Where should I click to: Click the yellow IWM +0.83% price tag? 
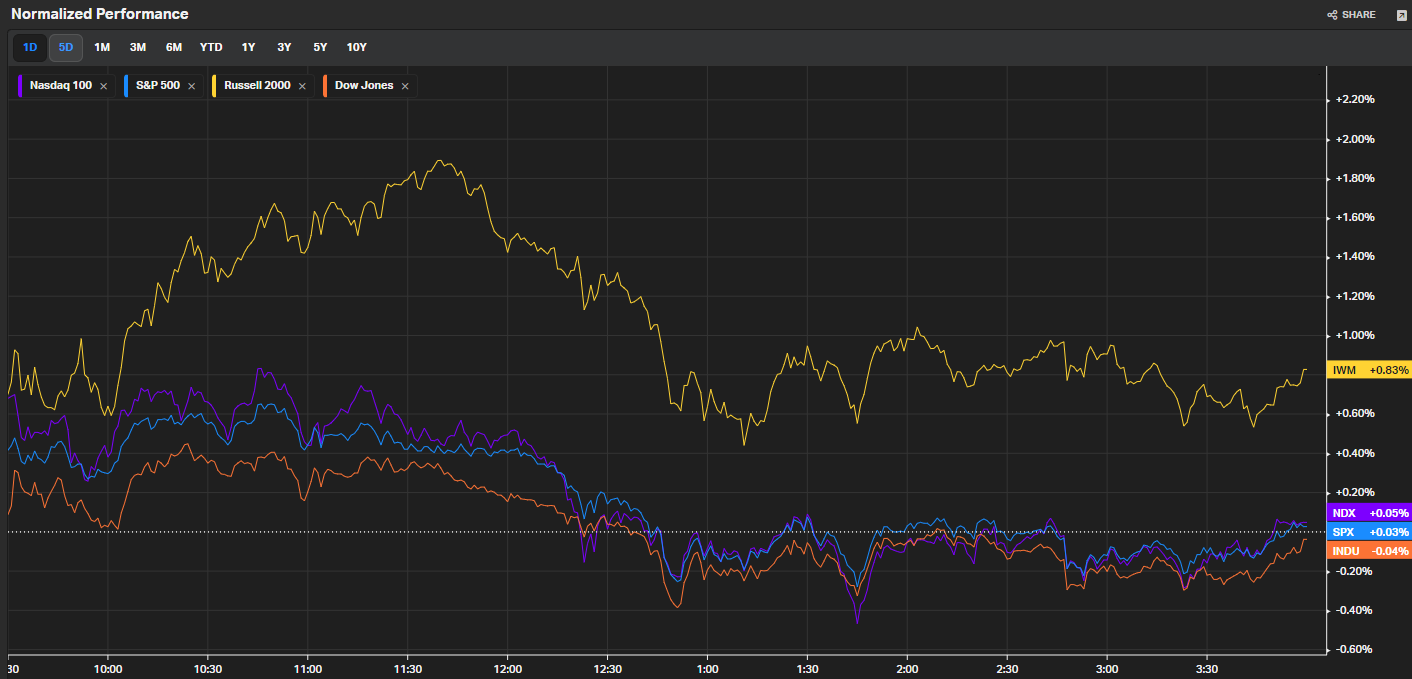[x=1368, y=370]
